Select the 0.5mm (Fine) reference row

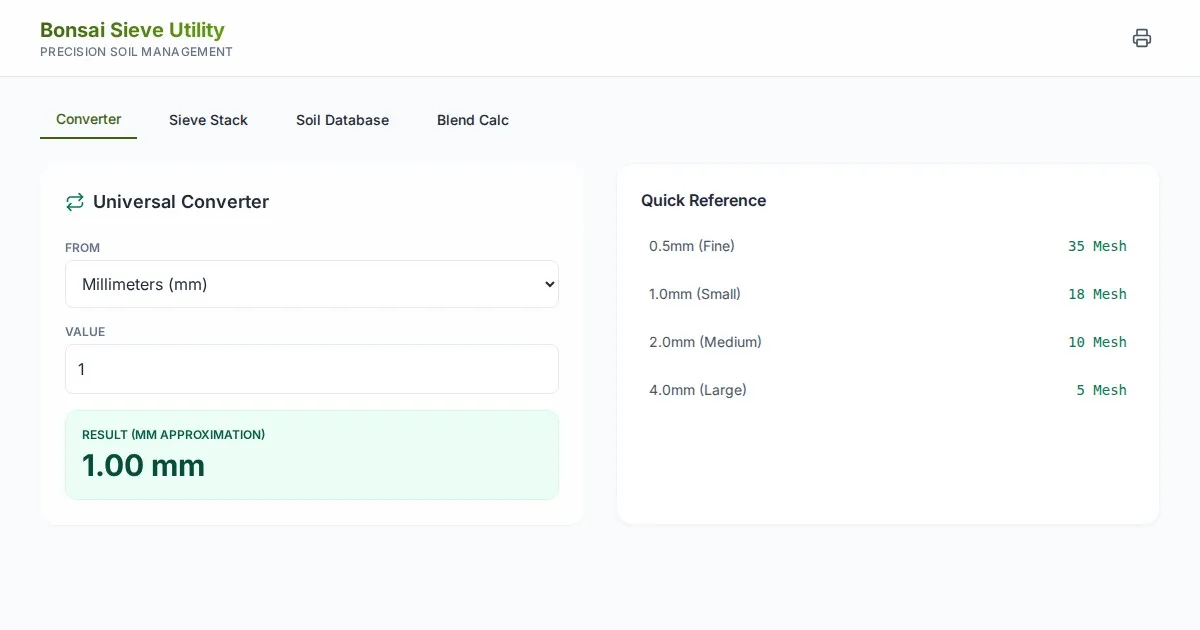point(692,246)
